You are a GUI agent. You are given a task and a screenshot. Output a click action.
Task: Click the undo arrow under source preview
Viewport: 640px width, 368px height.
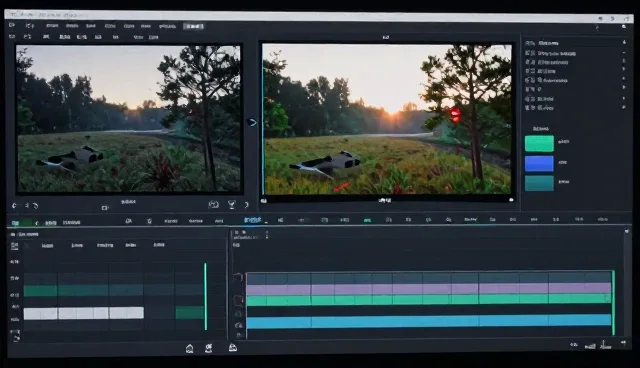[x=14, y=206]
